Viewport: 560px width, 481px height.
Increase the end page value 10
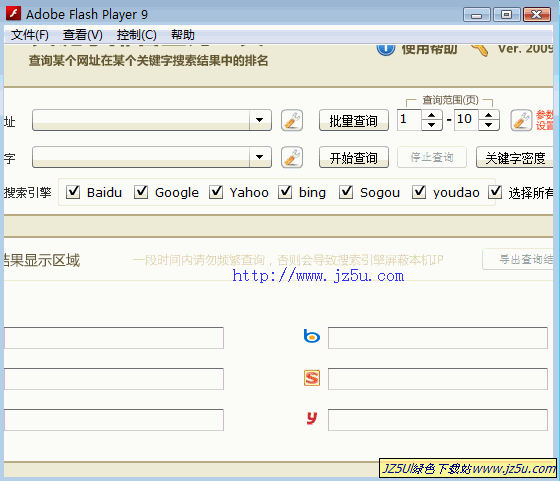(x=489, y=115)
